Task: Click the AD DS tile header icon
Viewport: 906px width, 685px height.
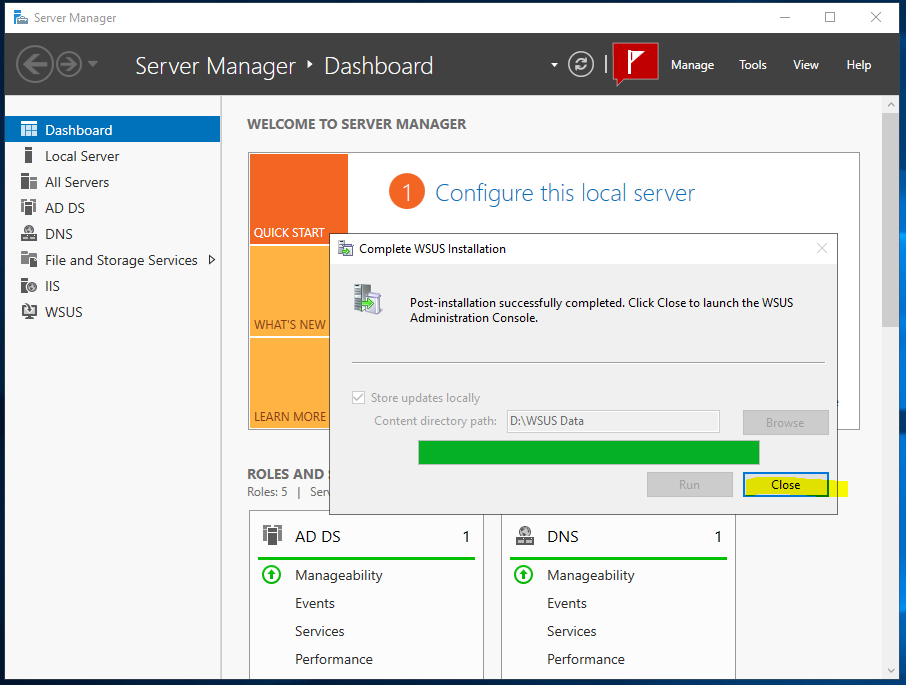Action: point(272,535)
